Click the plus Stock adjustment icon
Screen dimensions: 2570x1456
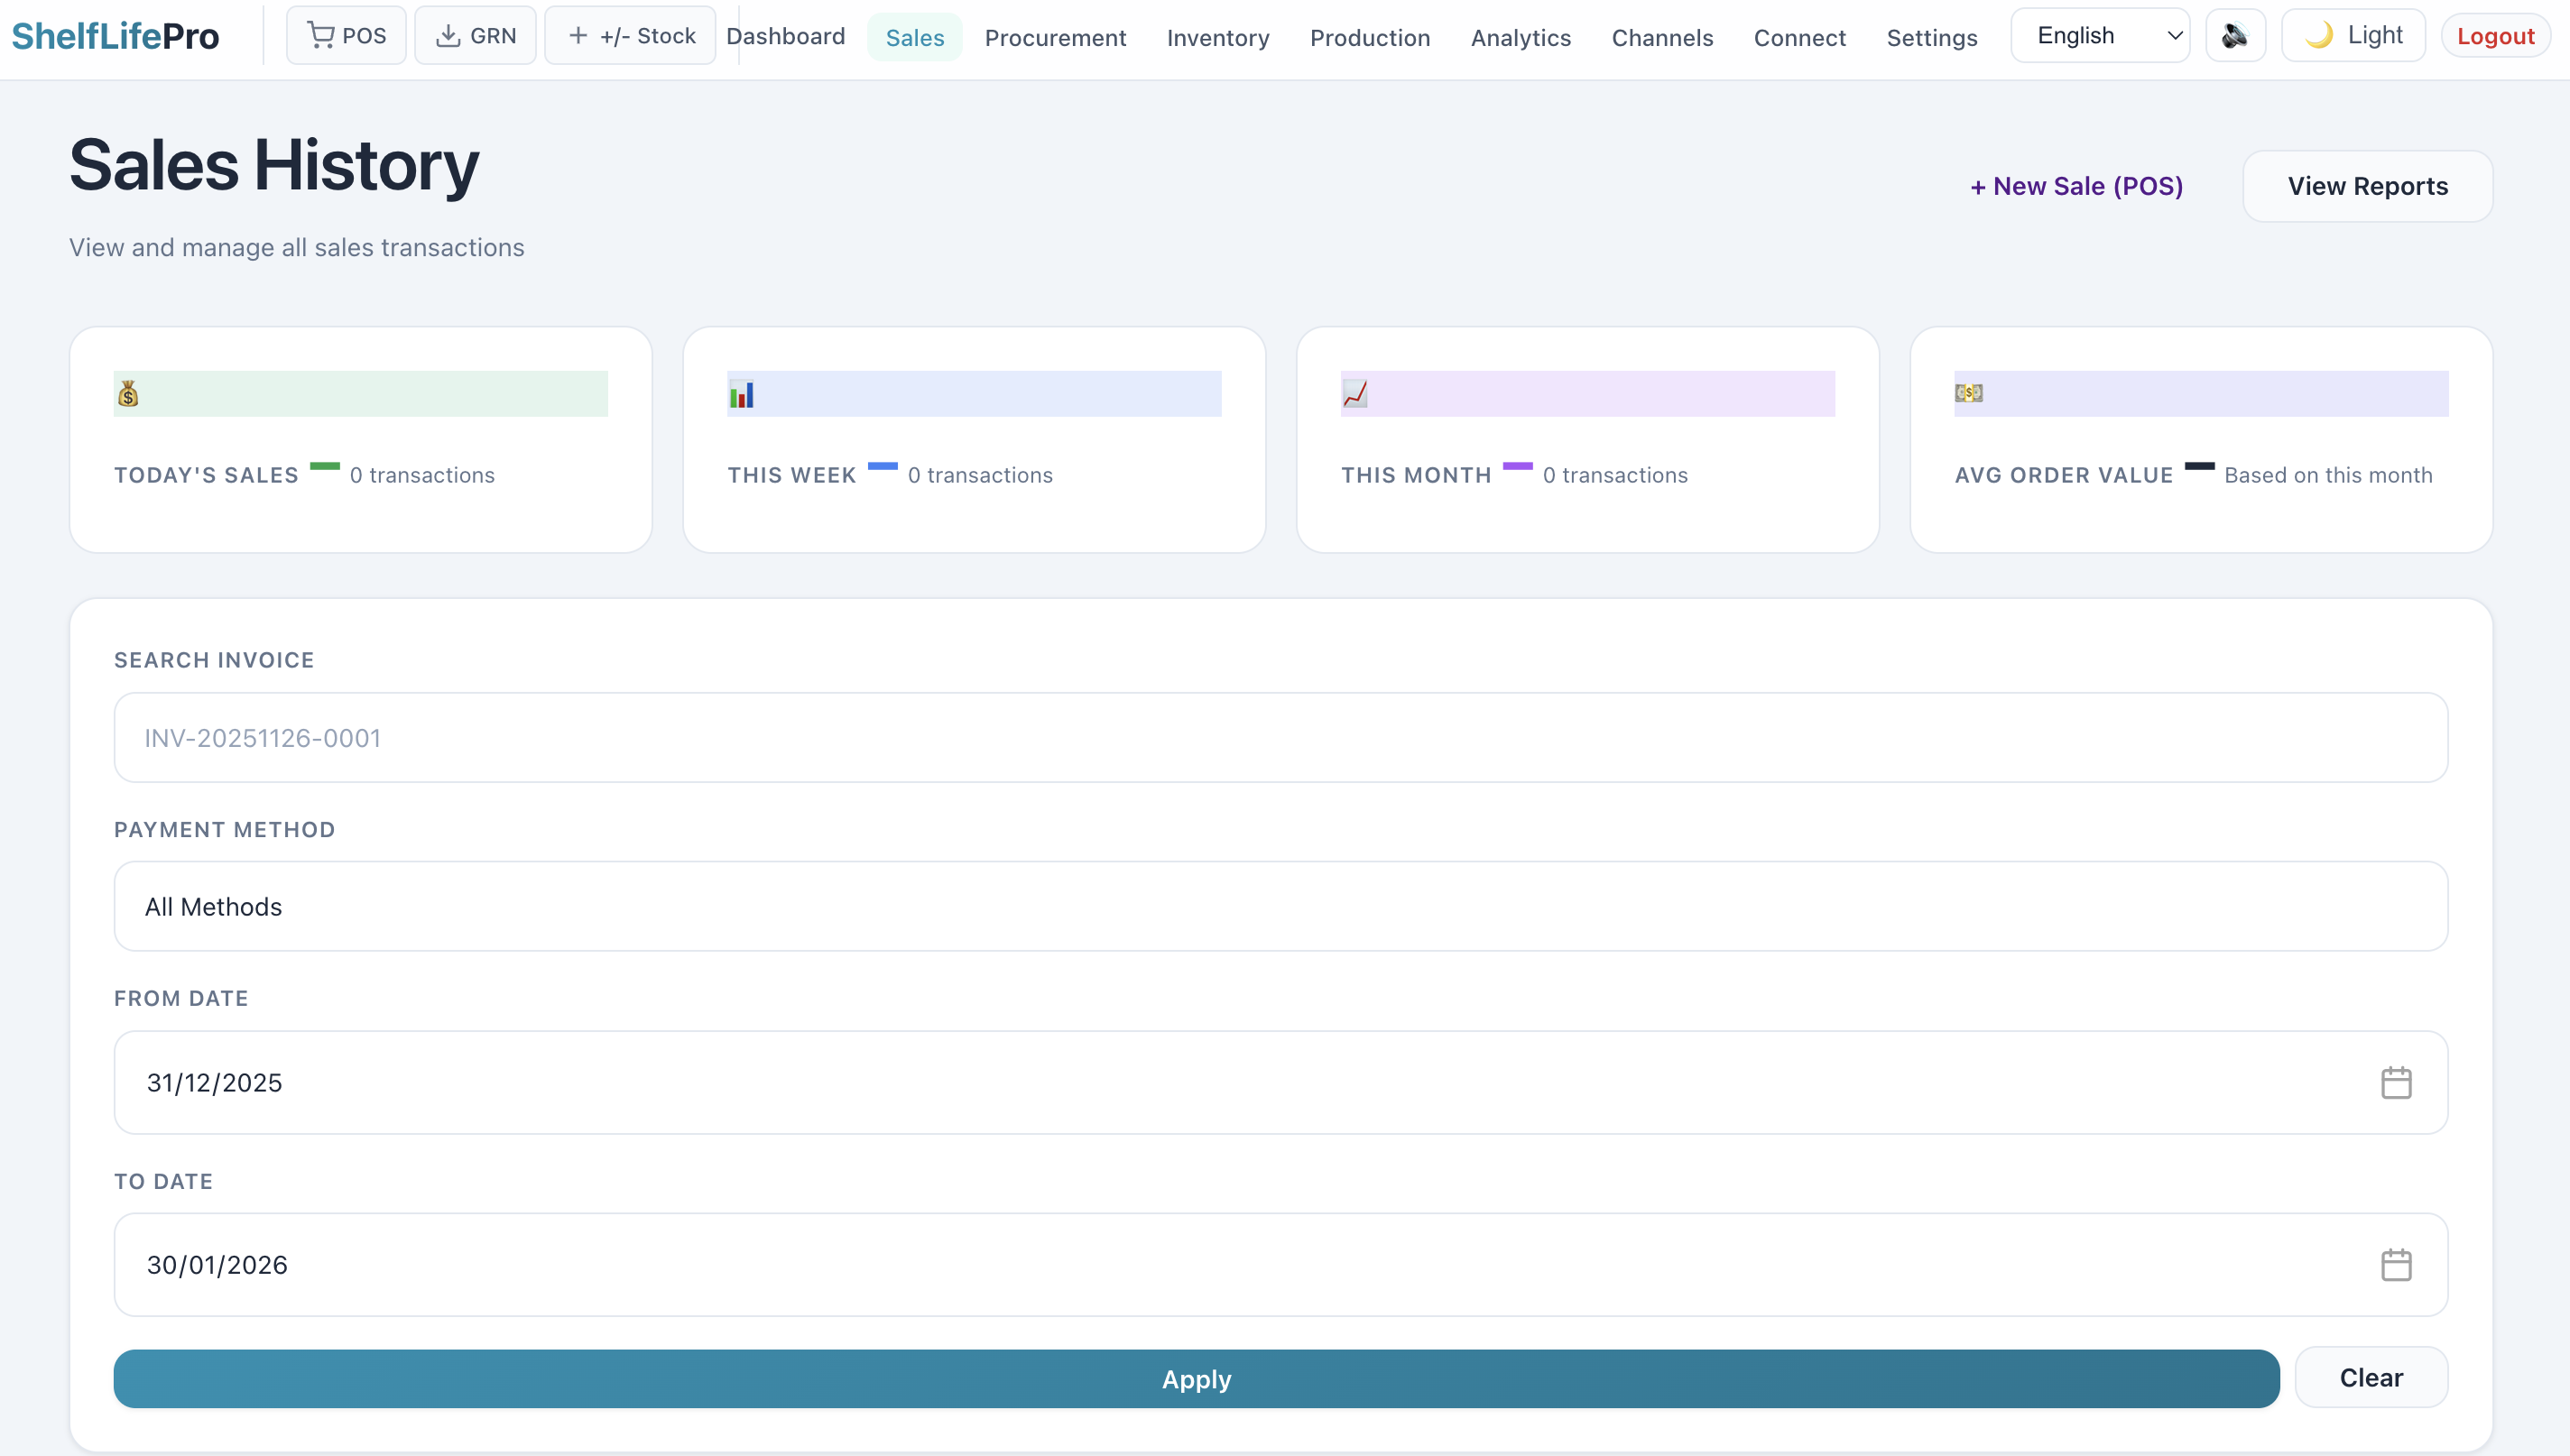click(578, 36)
